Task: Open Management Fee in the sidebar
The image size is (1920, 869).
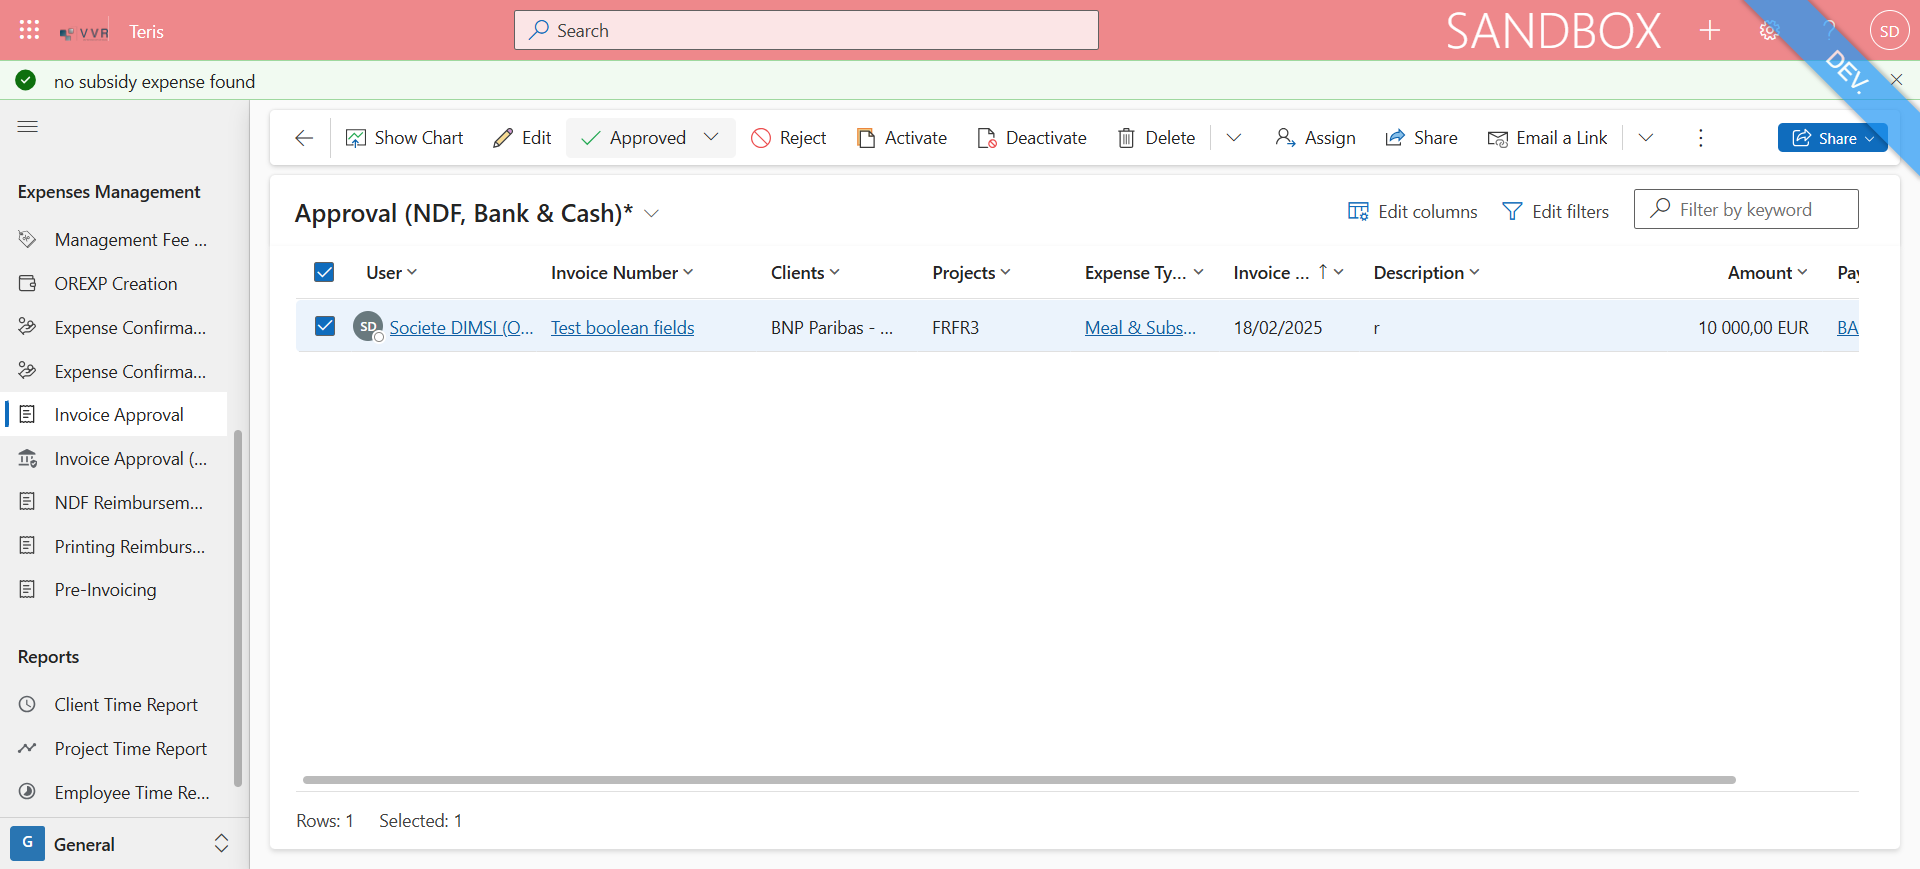Action: (114, 240)
